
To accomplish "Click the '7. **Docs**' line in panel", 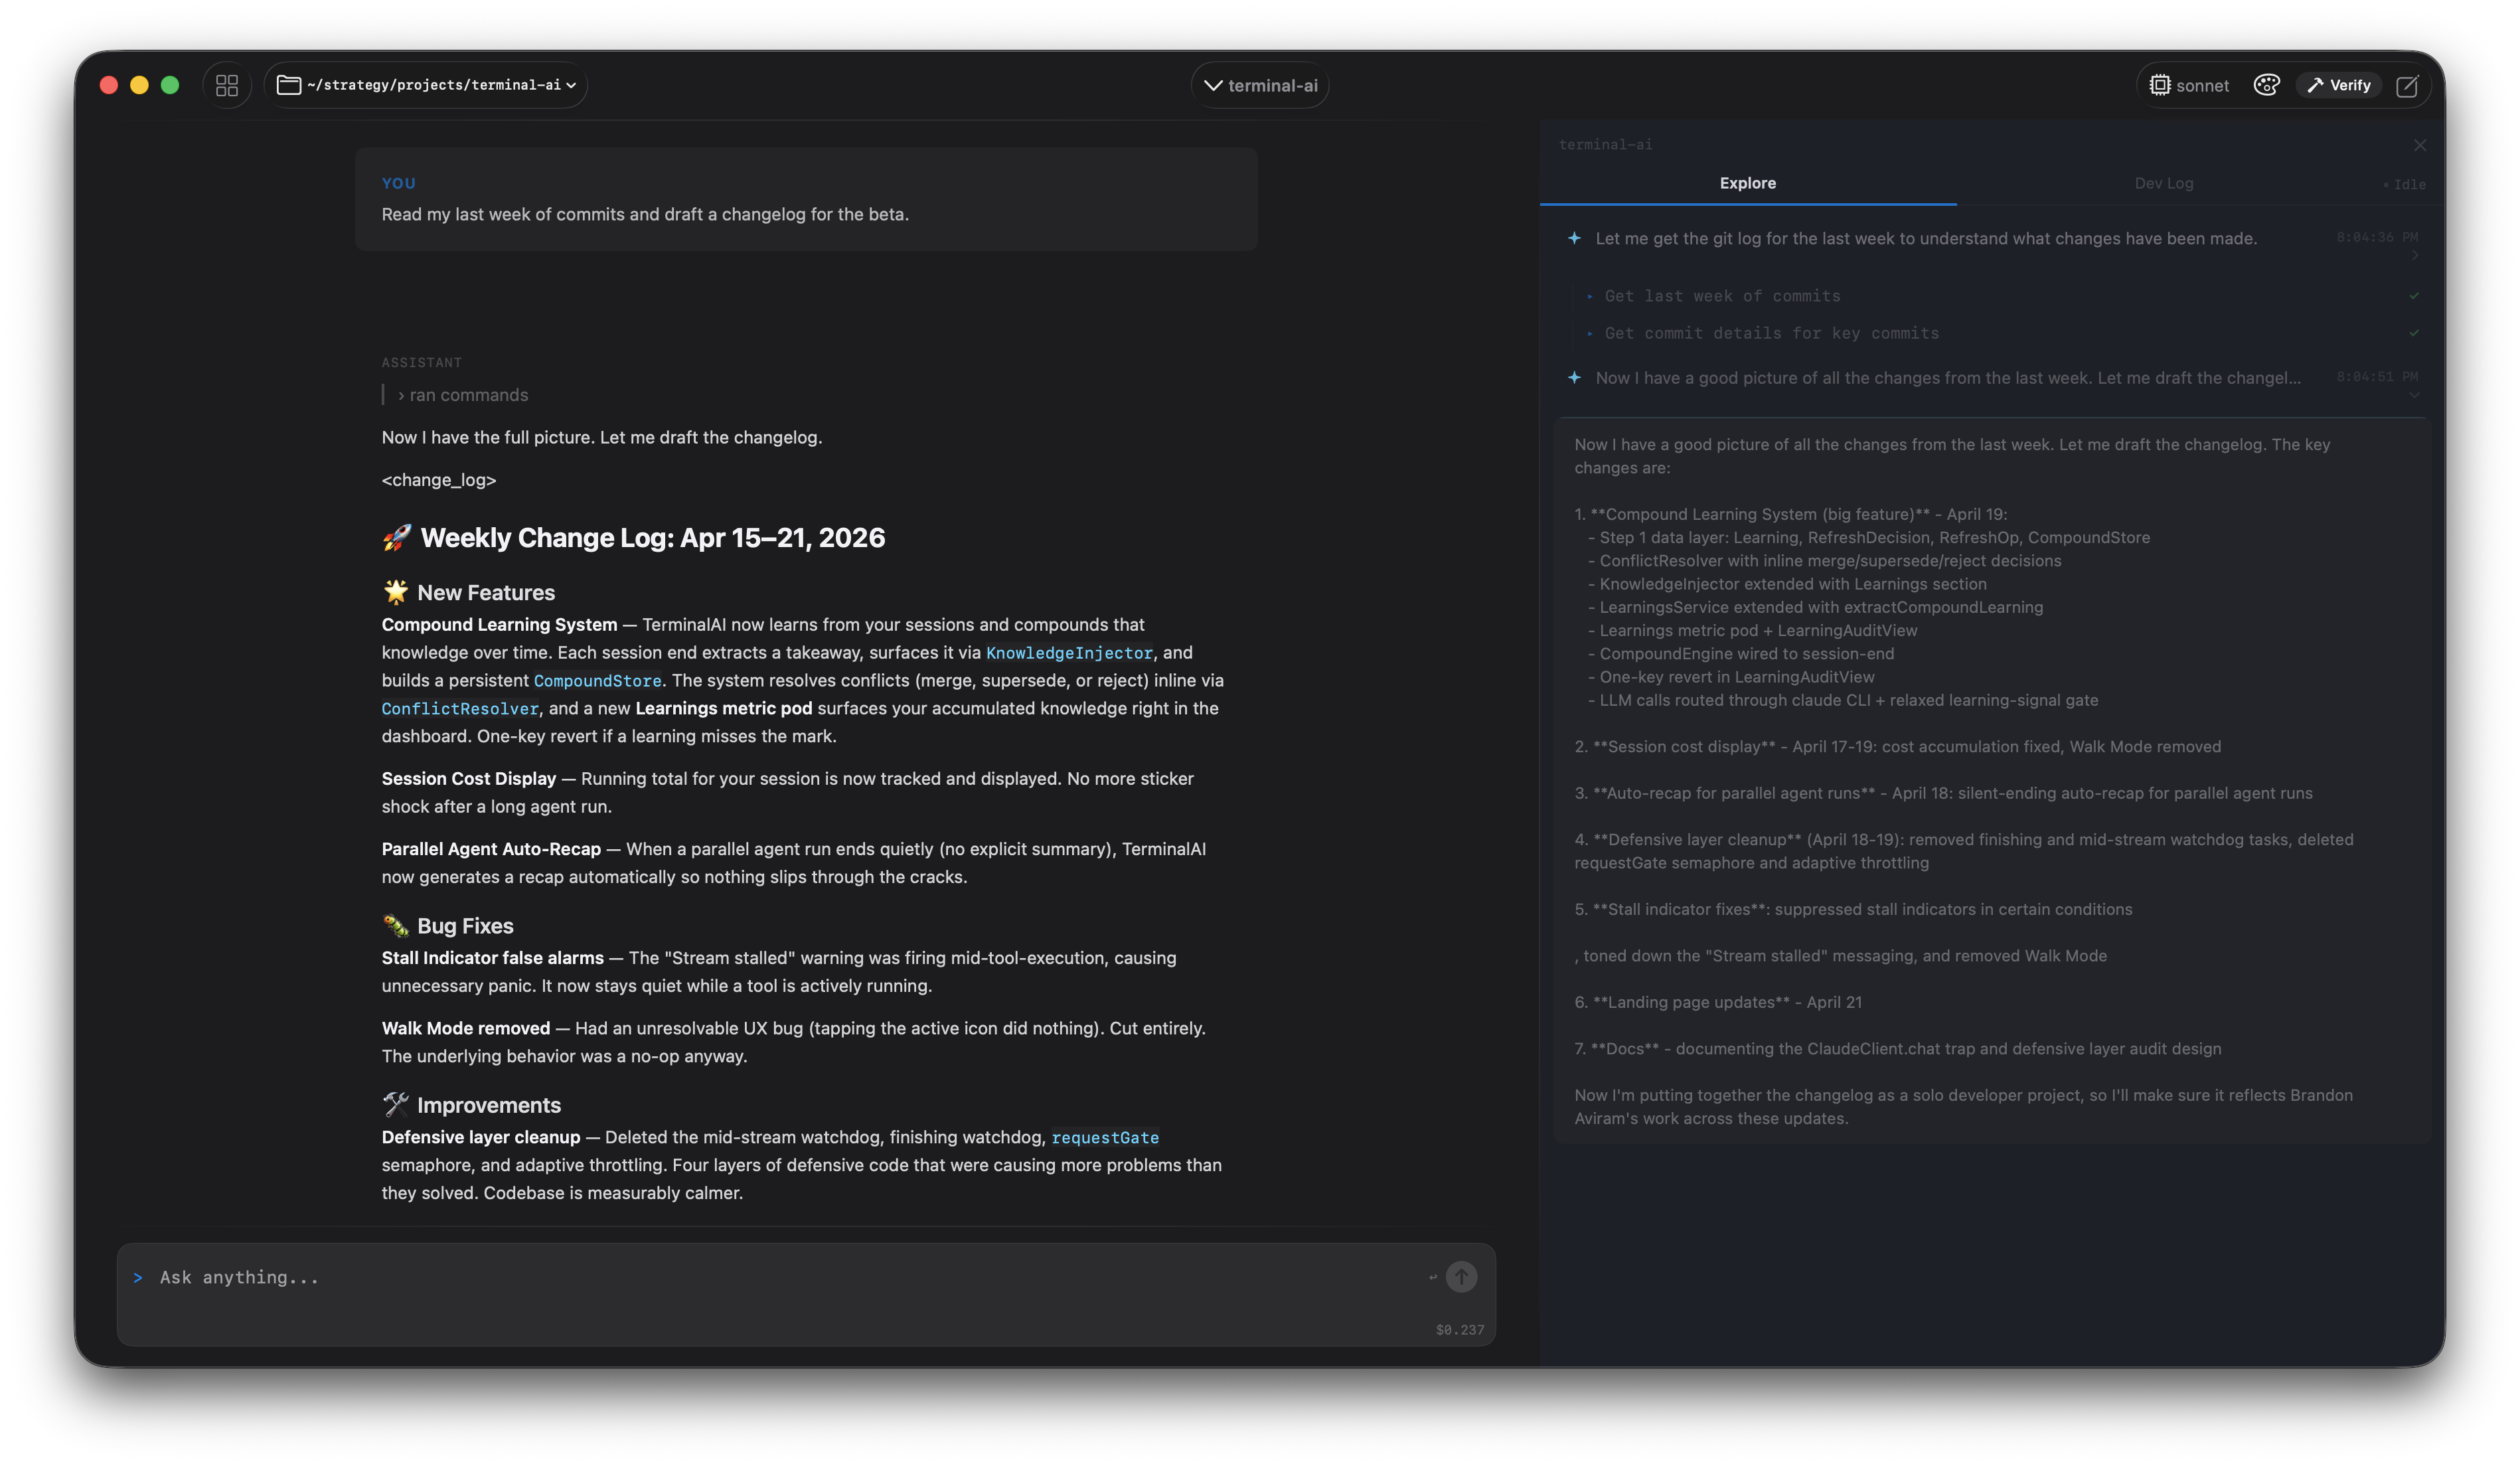I will 1897,1049.
